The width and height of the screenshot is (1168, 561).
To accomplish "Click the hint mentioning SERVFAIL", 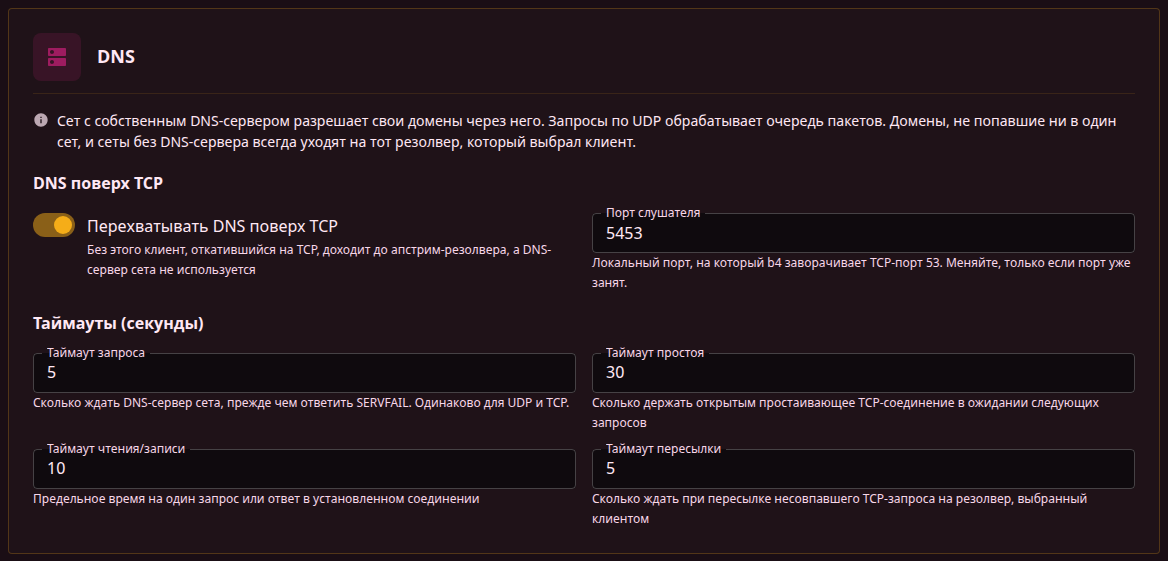I will (x=301, y=403).
